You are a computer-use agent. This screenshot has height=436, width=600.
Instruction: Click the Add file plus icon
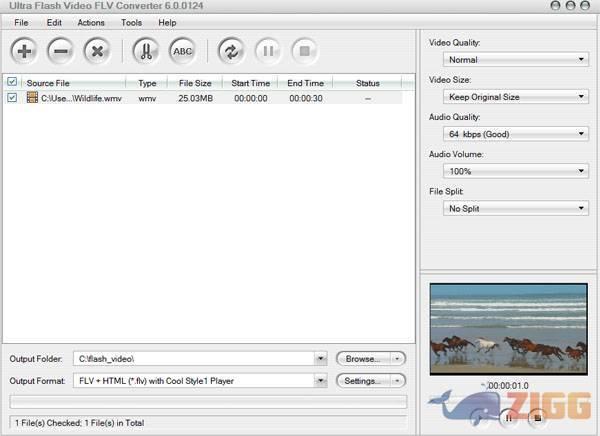(x=24, y=50)
